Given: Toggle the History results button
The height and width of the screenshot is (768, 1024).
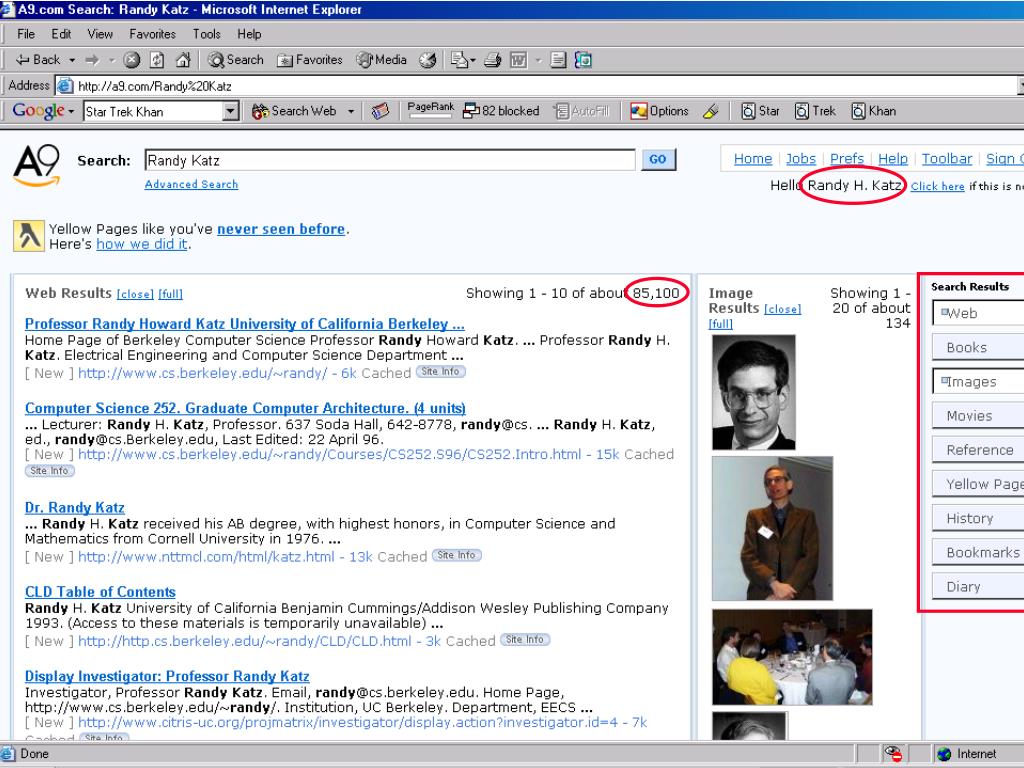Looking at the screenshot, I should pos(978,518).
